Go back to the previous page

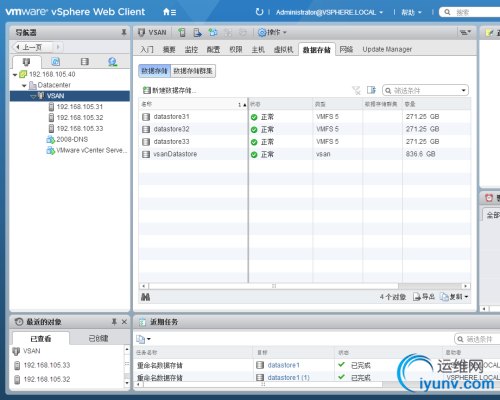(x=33, y=47)
